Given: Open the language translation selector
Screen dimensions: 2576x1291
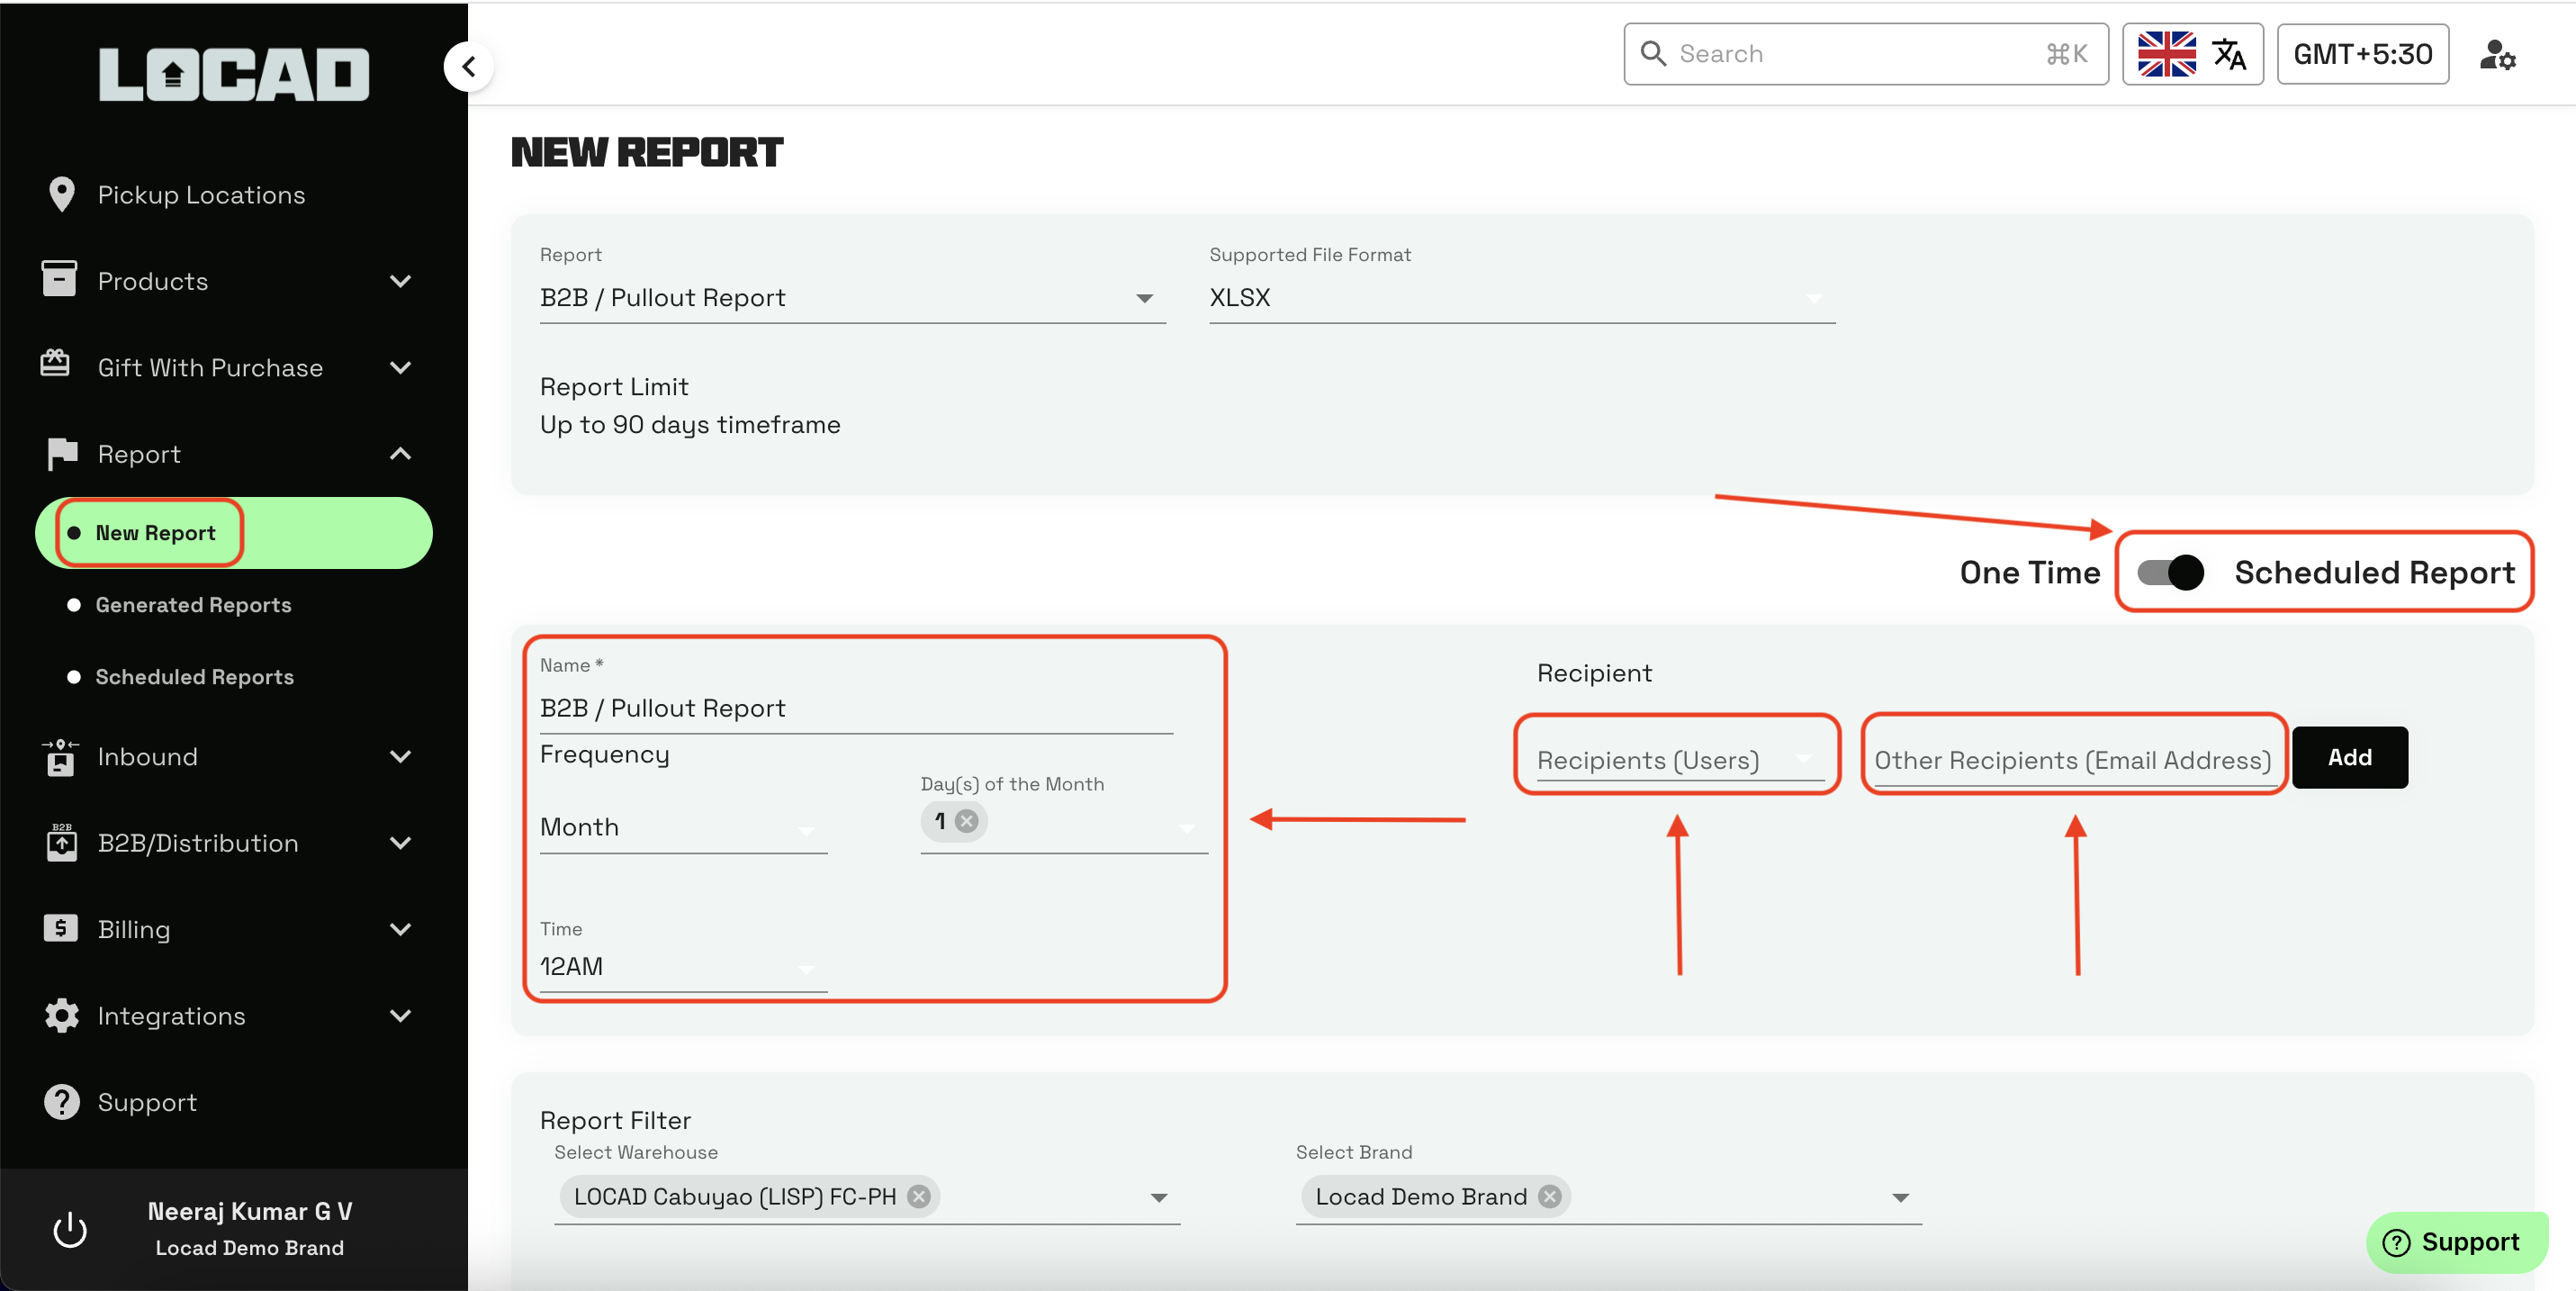Looking at the screenshot, I should [2191, 54].
